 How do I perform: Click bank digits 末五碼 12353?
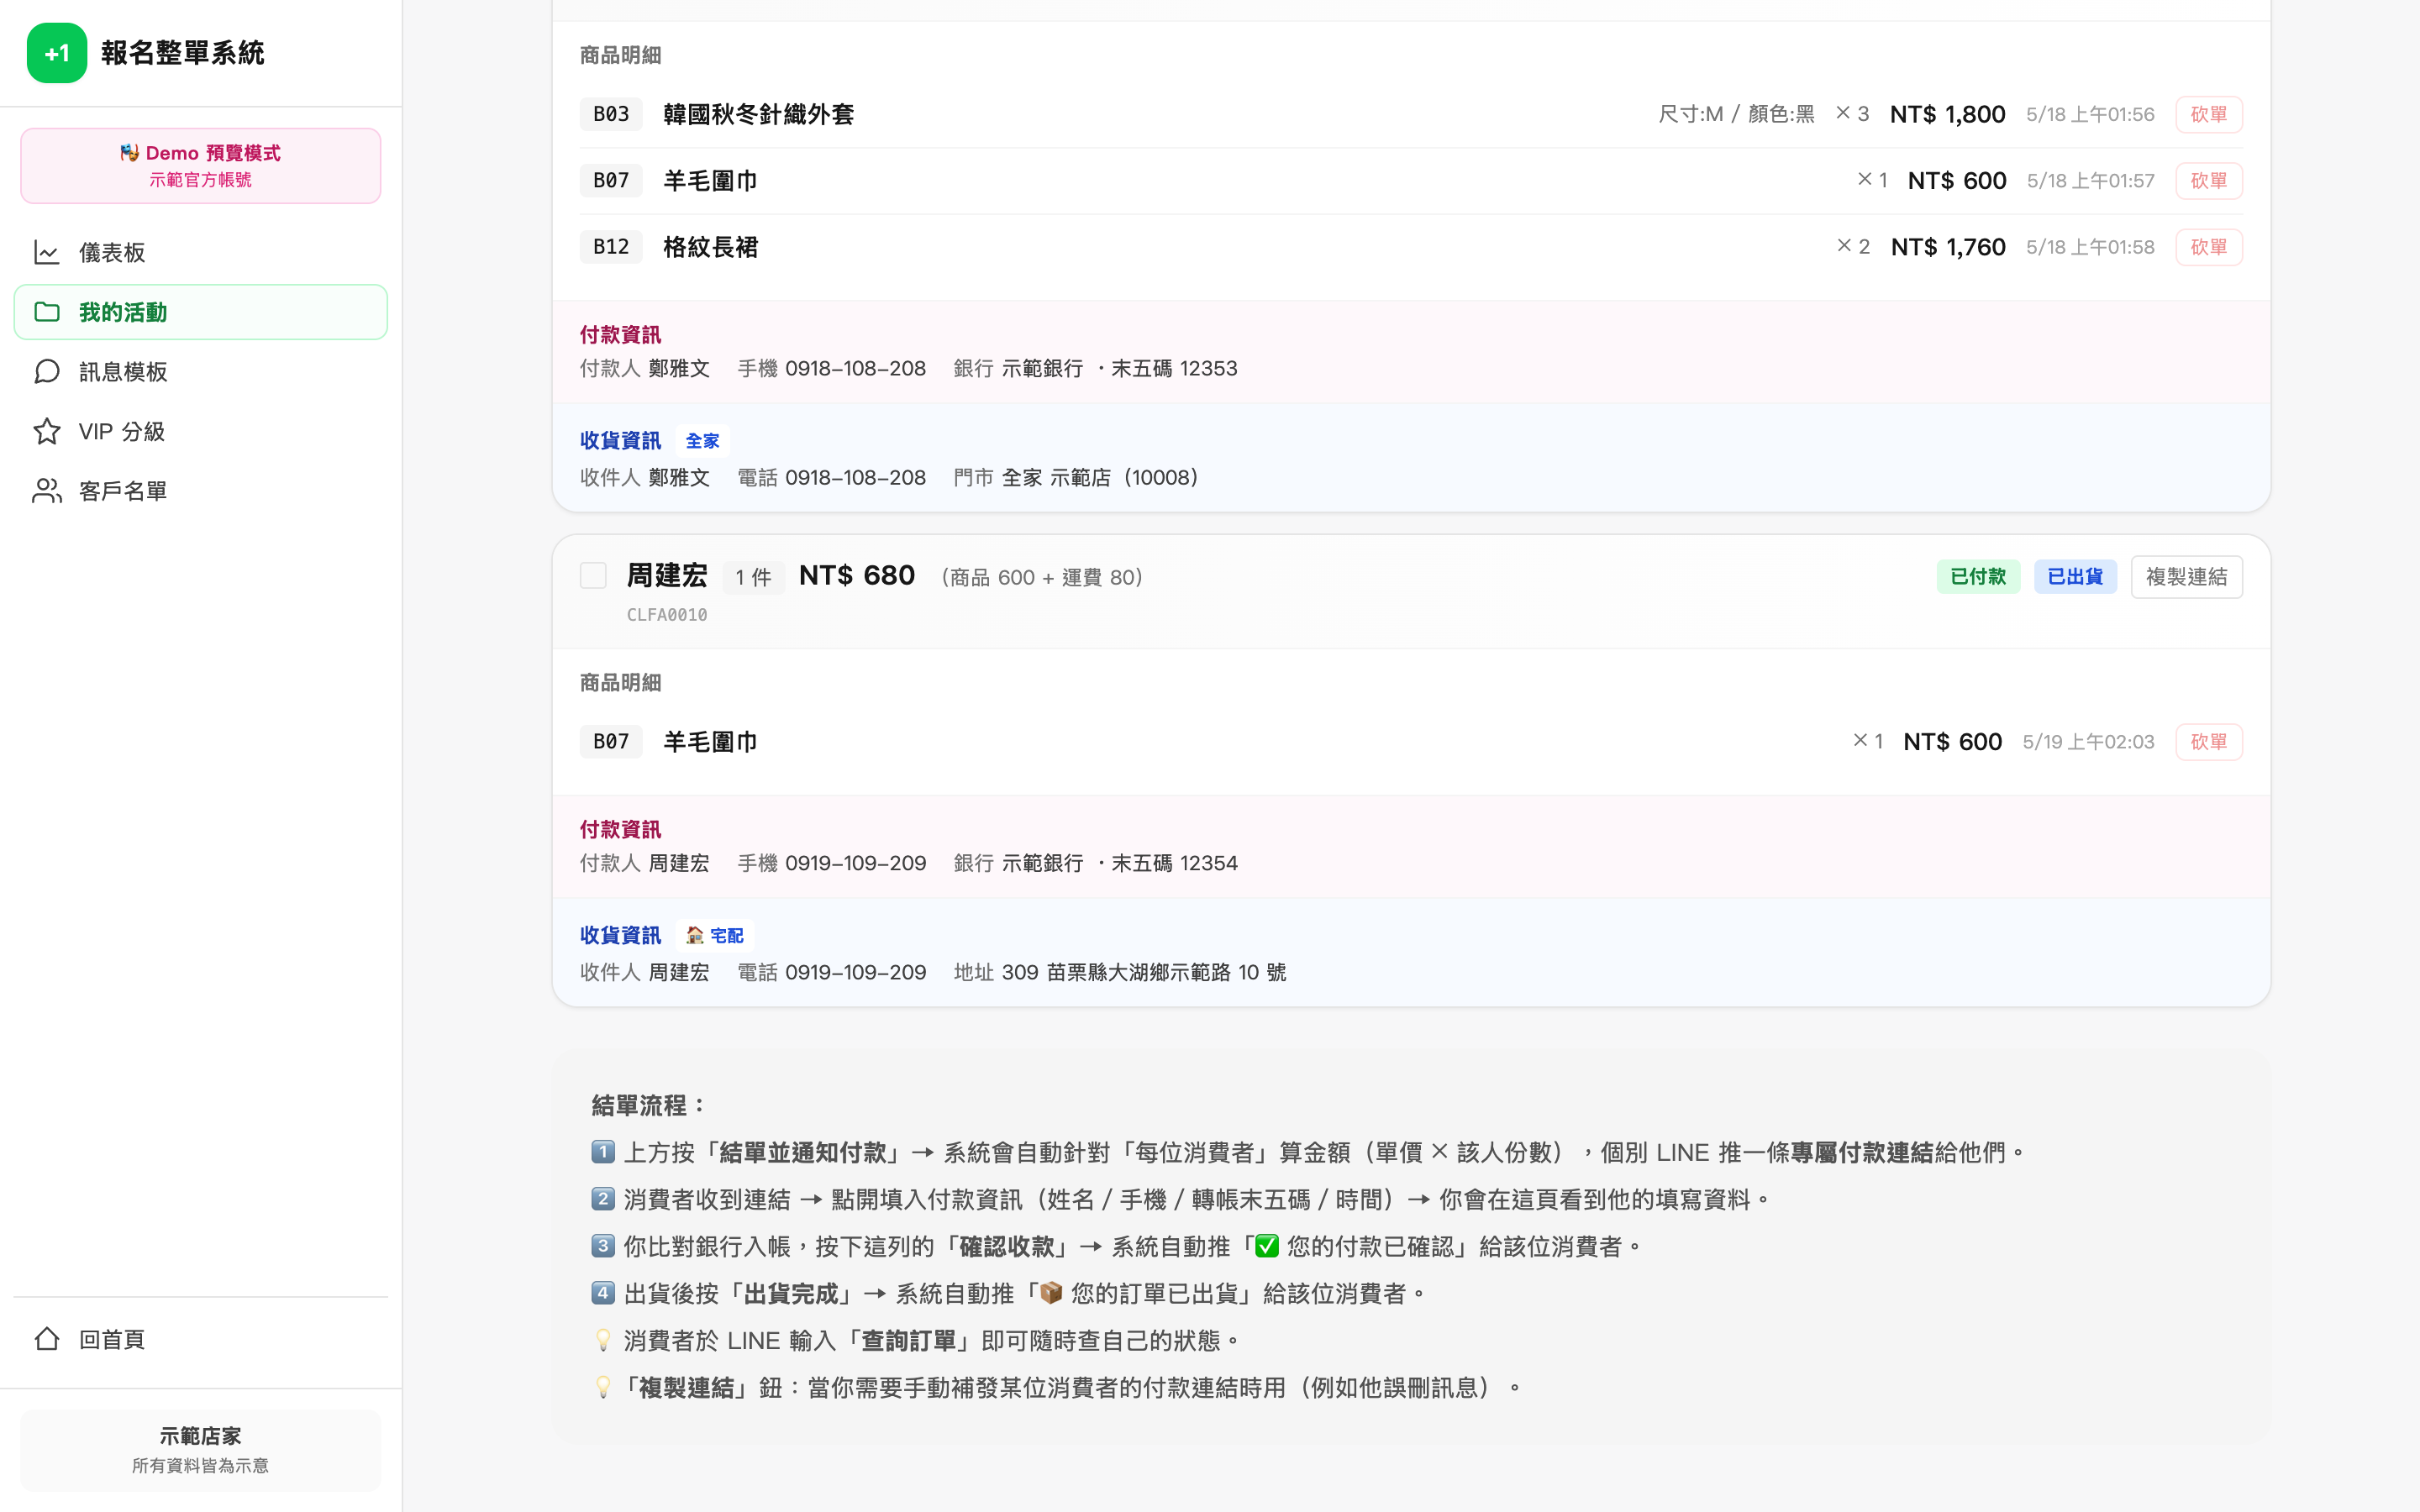[x=1174, y=369]
